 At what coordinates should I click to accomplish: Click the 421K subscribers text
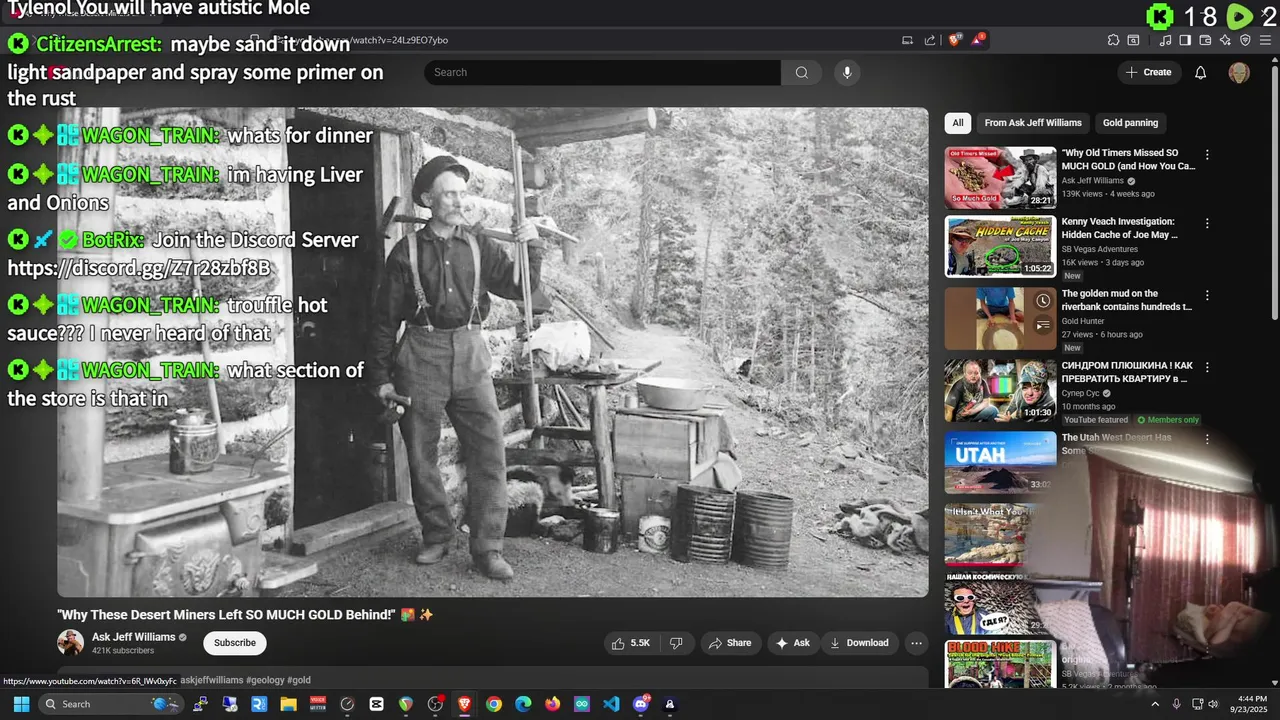(x=123, y=651)
